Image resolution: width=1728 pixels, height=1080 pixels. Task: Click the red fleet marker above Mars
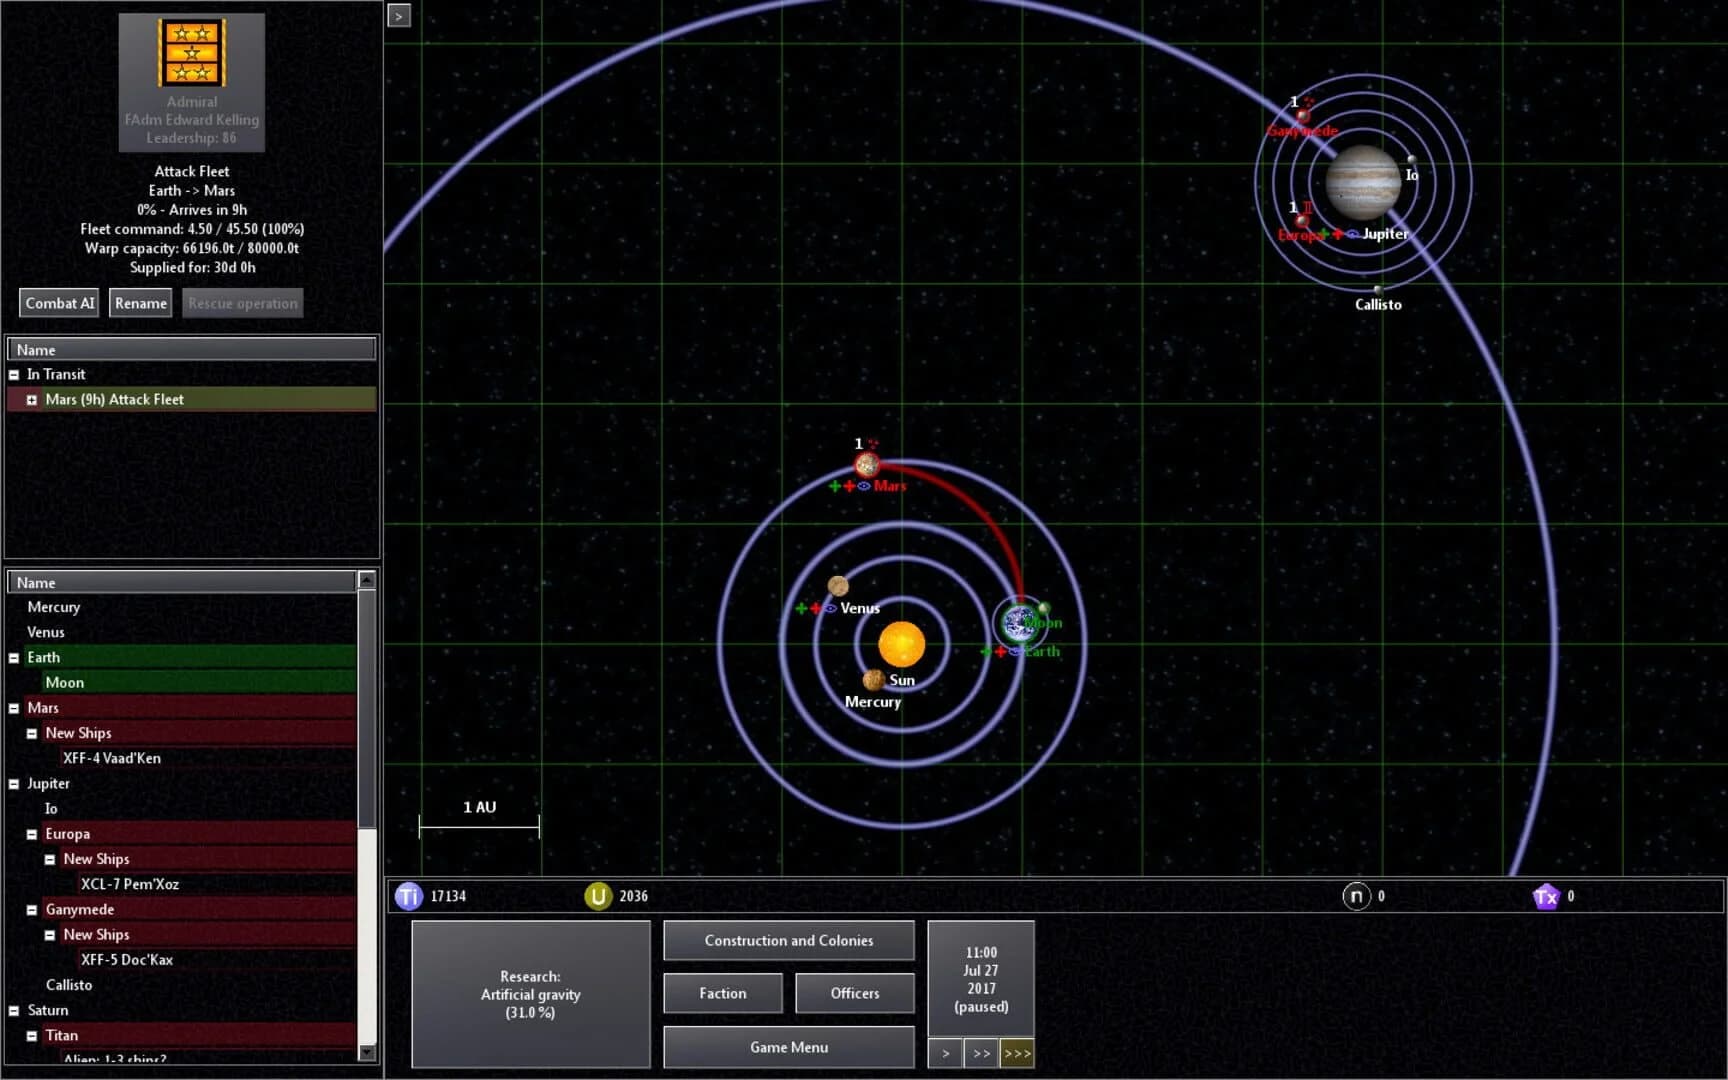pyautogui.click(x=871, y=443)
